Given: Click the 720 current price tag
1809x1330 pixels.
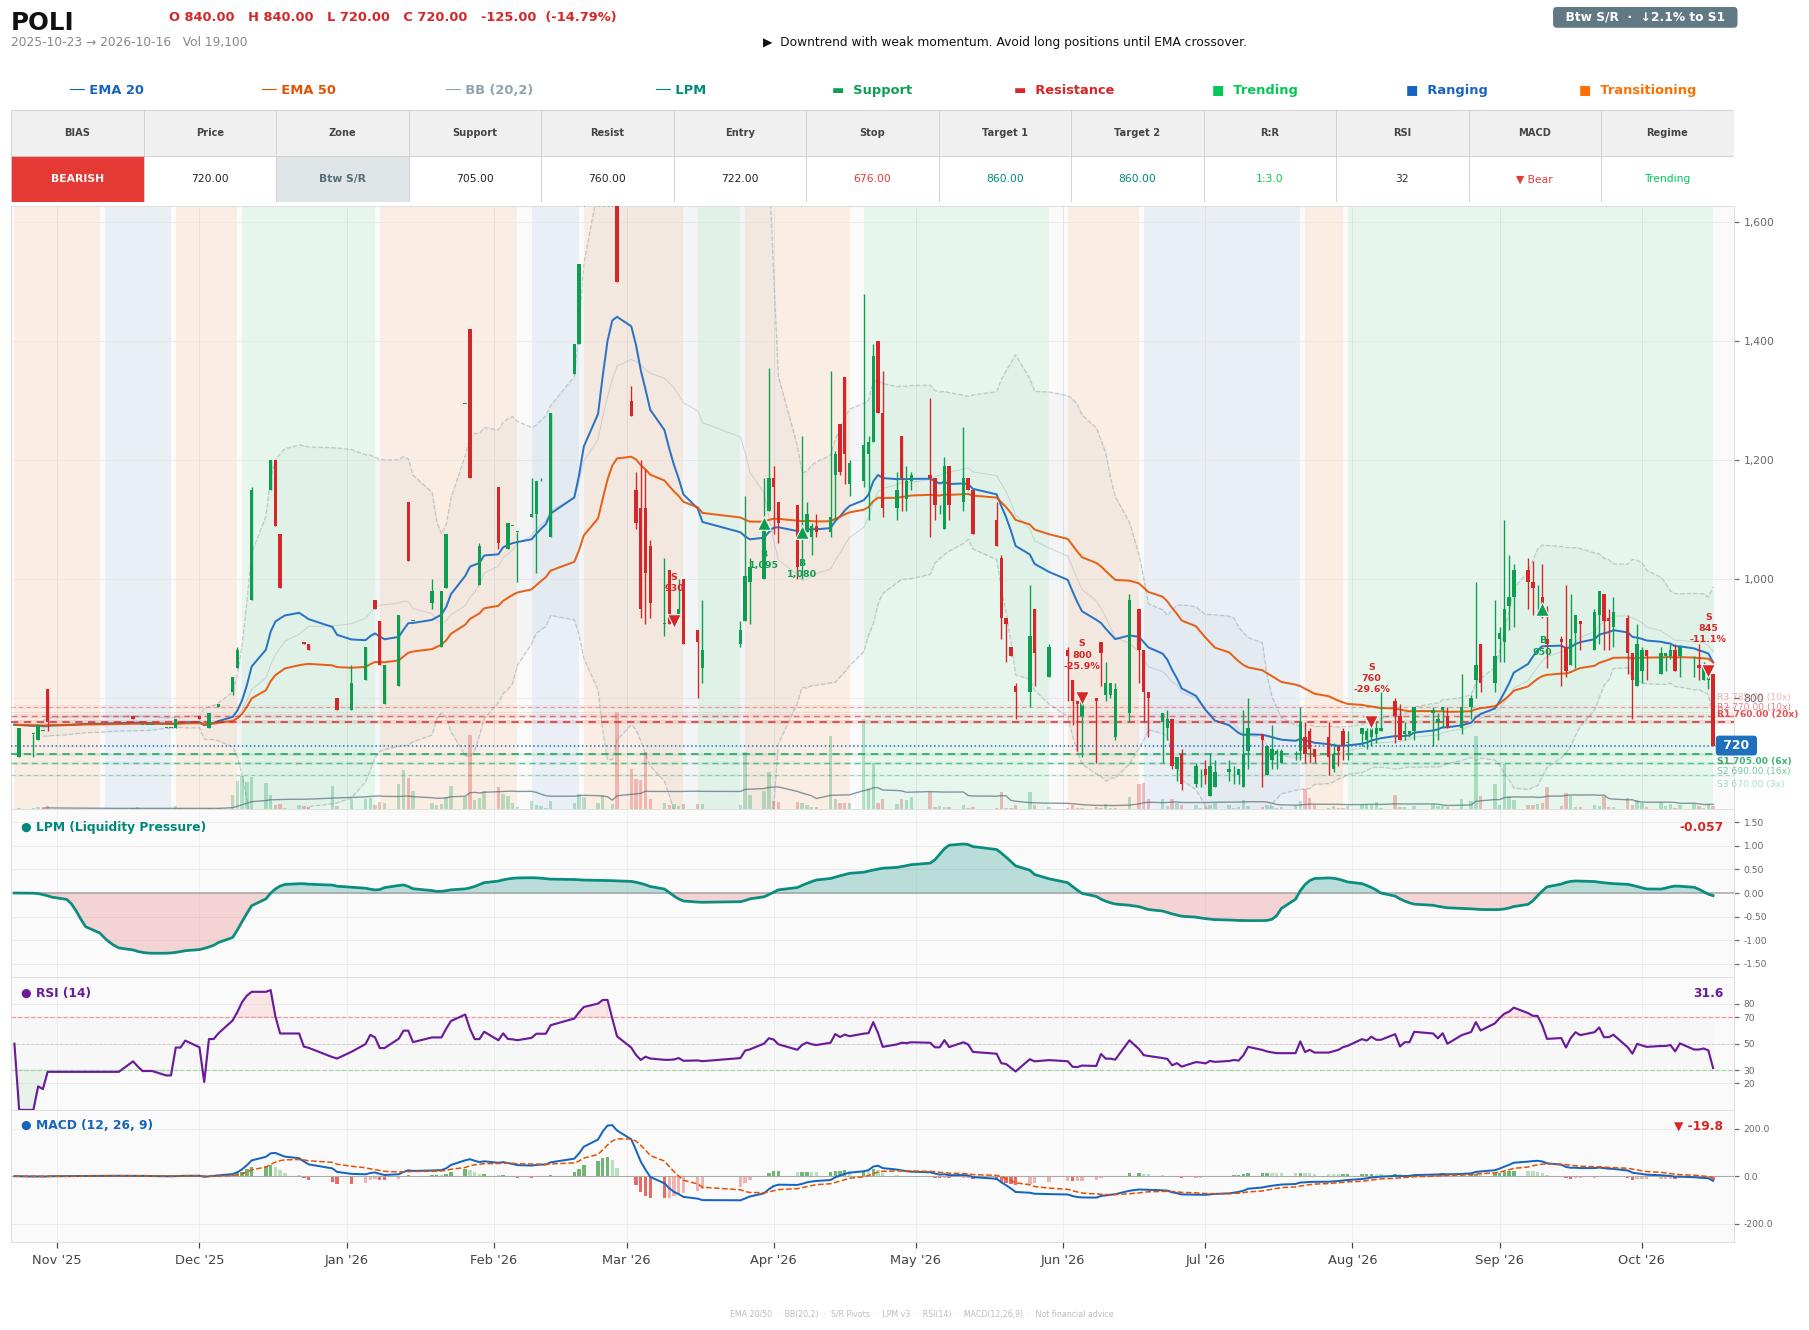Looking at the screenshot, I should coord(1736,745).
